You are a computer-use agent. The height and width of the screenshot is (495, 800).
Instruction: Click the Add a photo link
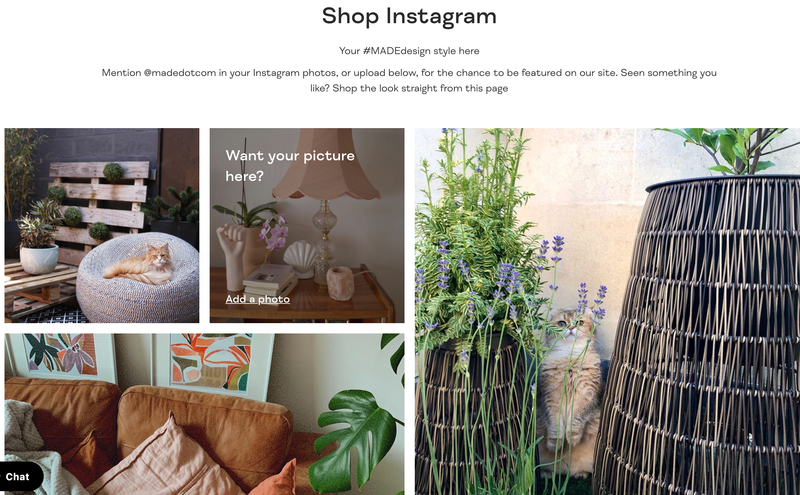257,299
